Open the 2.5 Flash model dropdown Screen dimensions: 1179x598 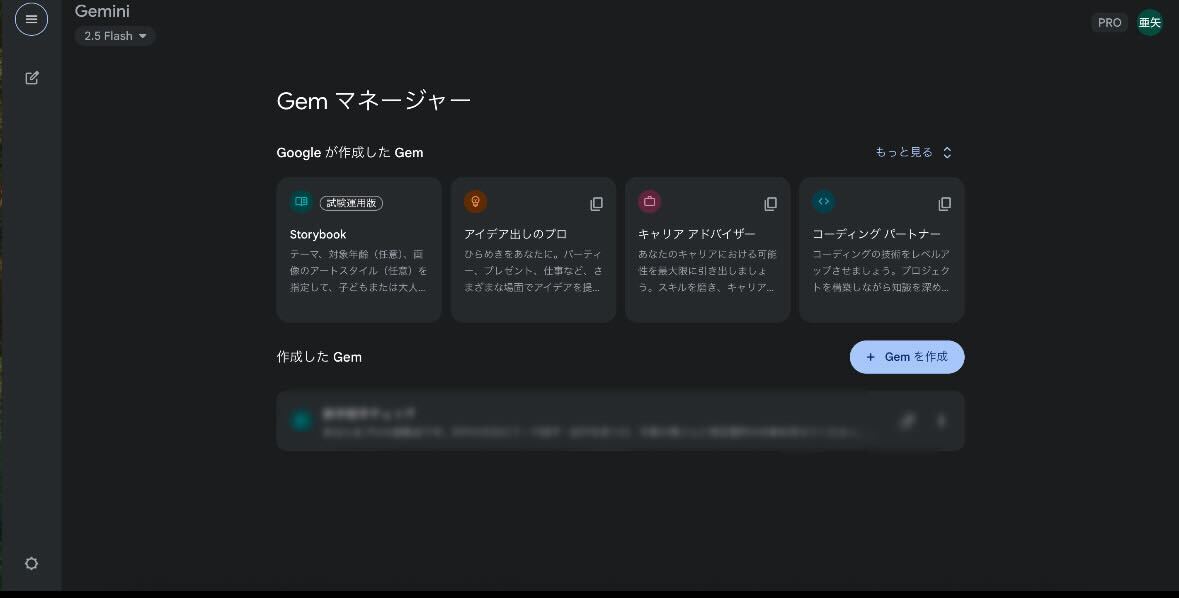pos(115,36)
